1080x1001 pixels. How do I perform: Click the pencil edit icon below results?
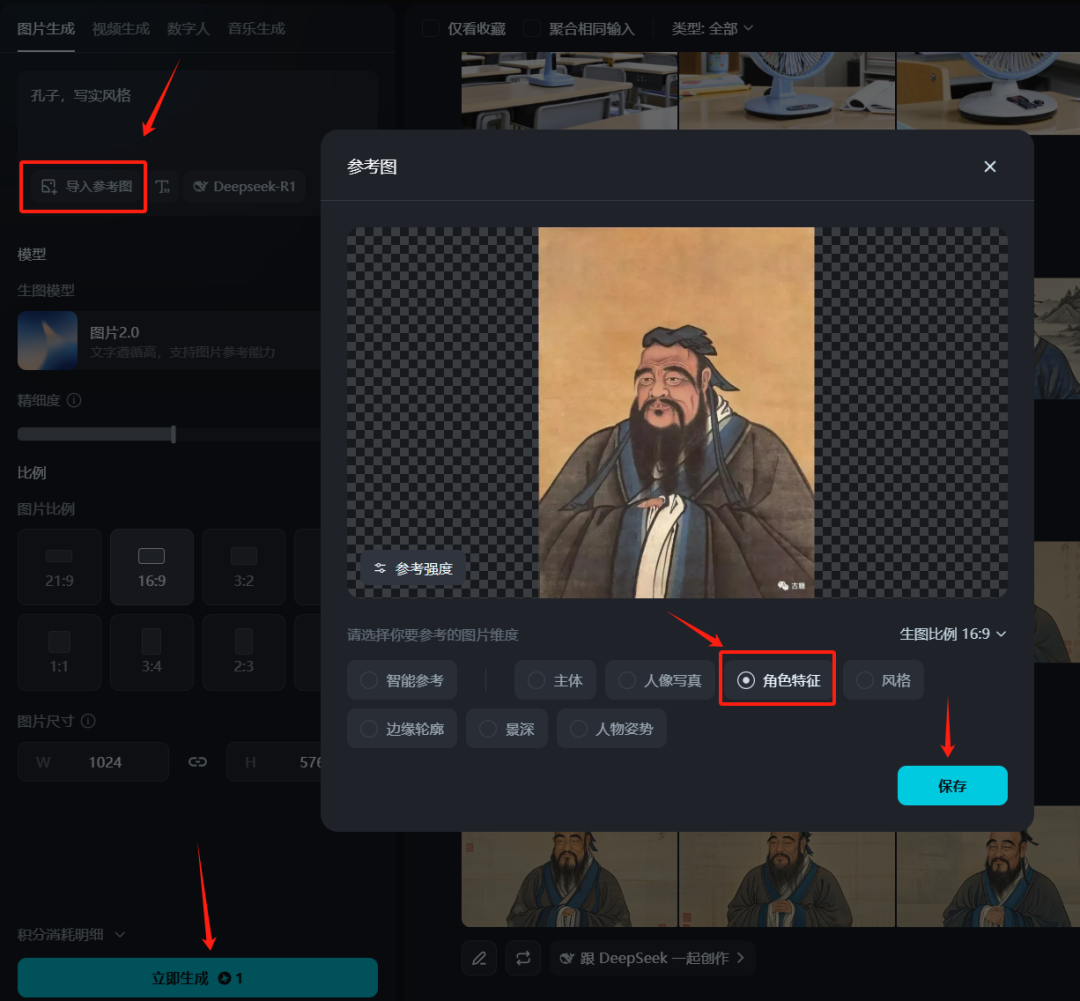[479, 958]
